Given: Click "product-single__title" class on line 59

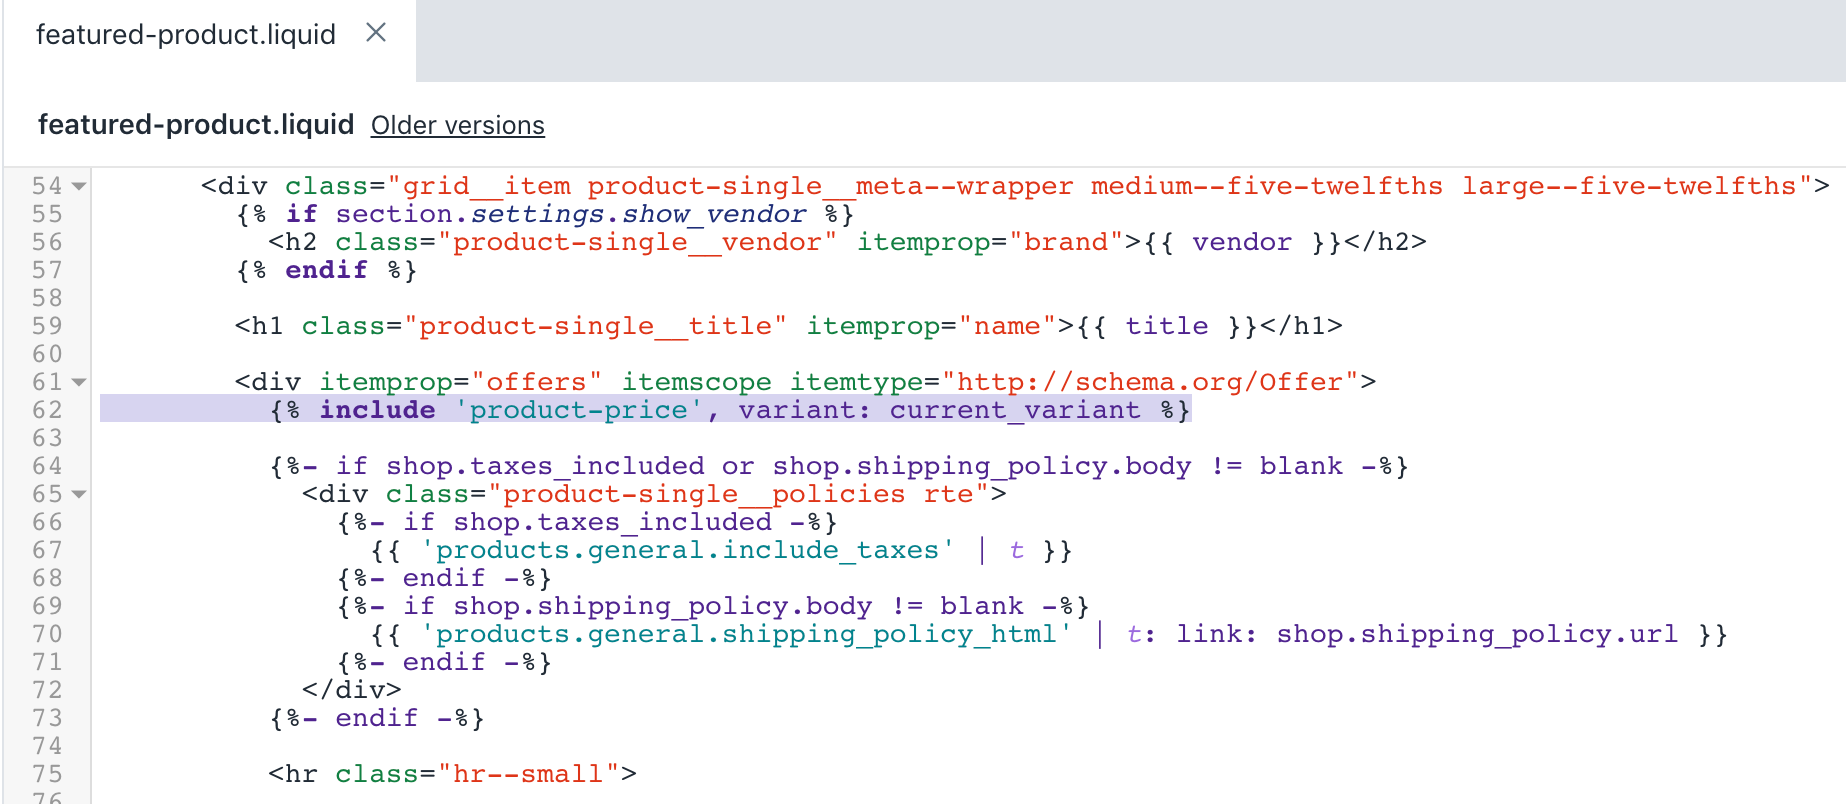Looking at the screenshot, I should pyautogui.click(x=595, y=326).
